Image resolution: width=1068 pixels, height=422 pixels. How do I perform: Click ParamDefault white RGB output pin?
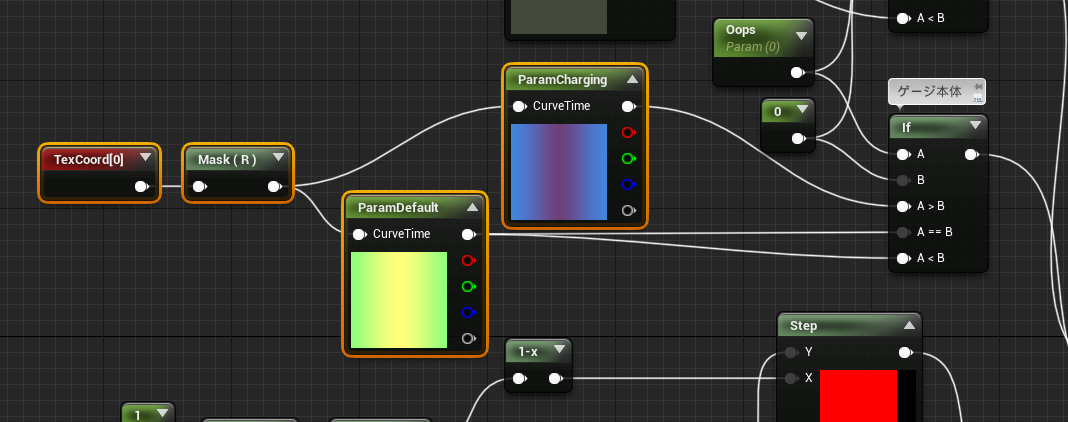(469, 234)
